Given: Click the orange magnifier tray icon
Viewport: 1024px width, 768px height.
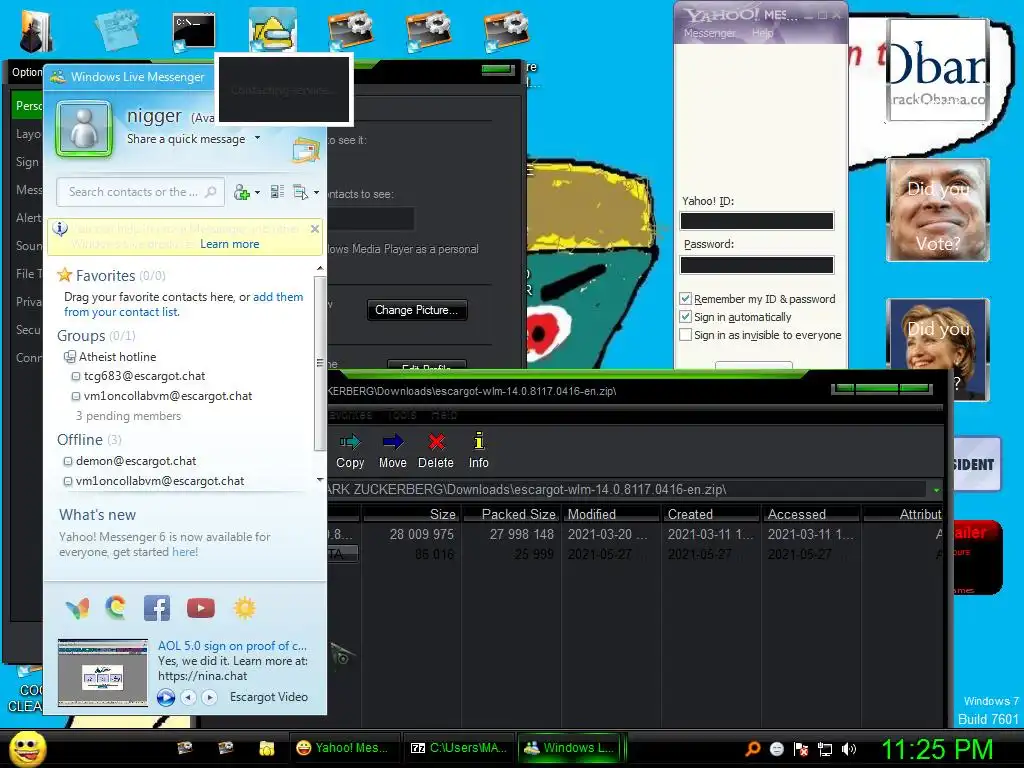Looking at the screenshot, I should (x=752, y=749).
